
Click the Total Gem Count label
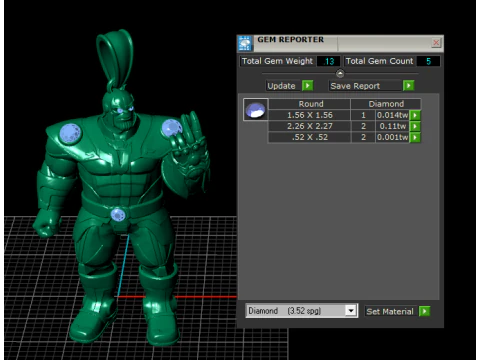pyautogui.click(x=379, y=61)
